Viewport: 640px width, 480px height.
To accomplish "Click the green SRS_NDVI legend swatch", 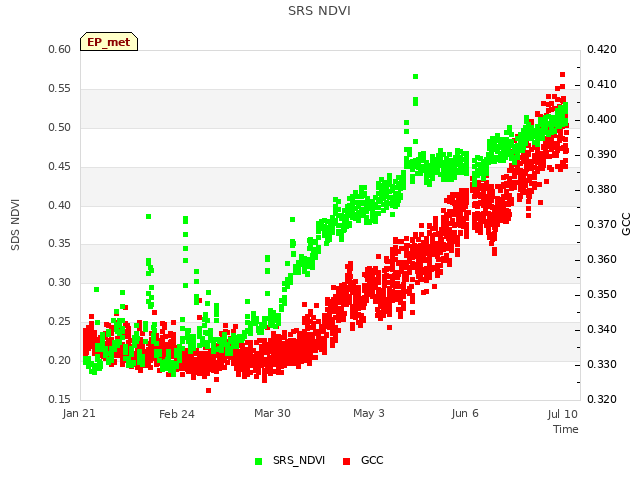I will tap(258, 461).
